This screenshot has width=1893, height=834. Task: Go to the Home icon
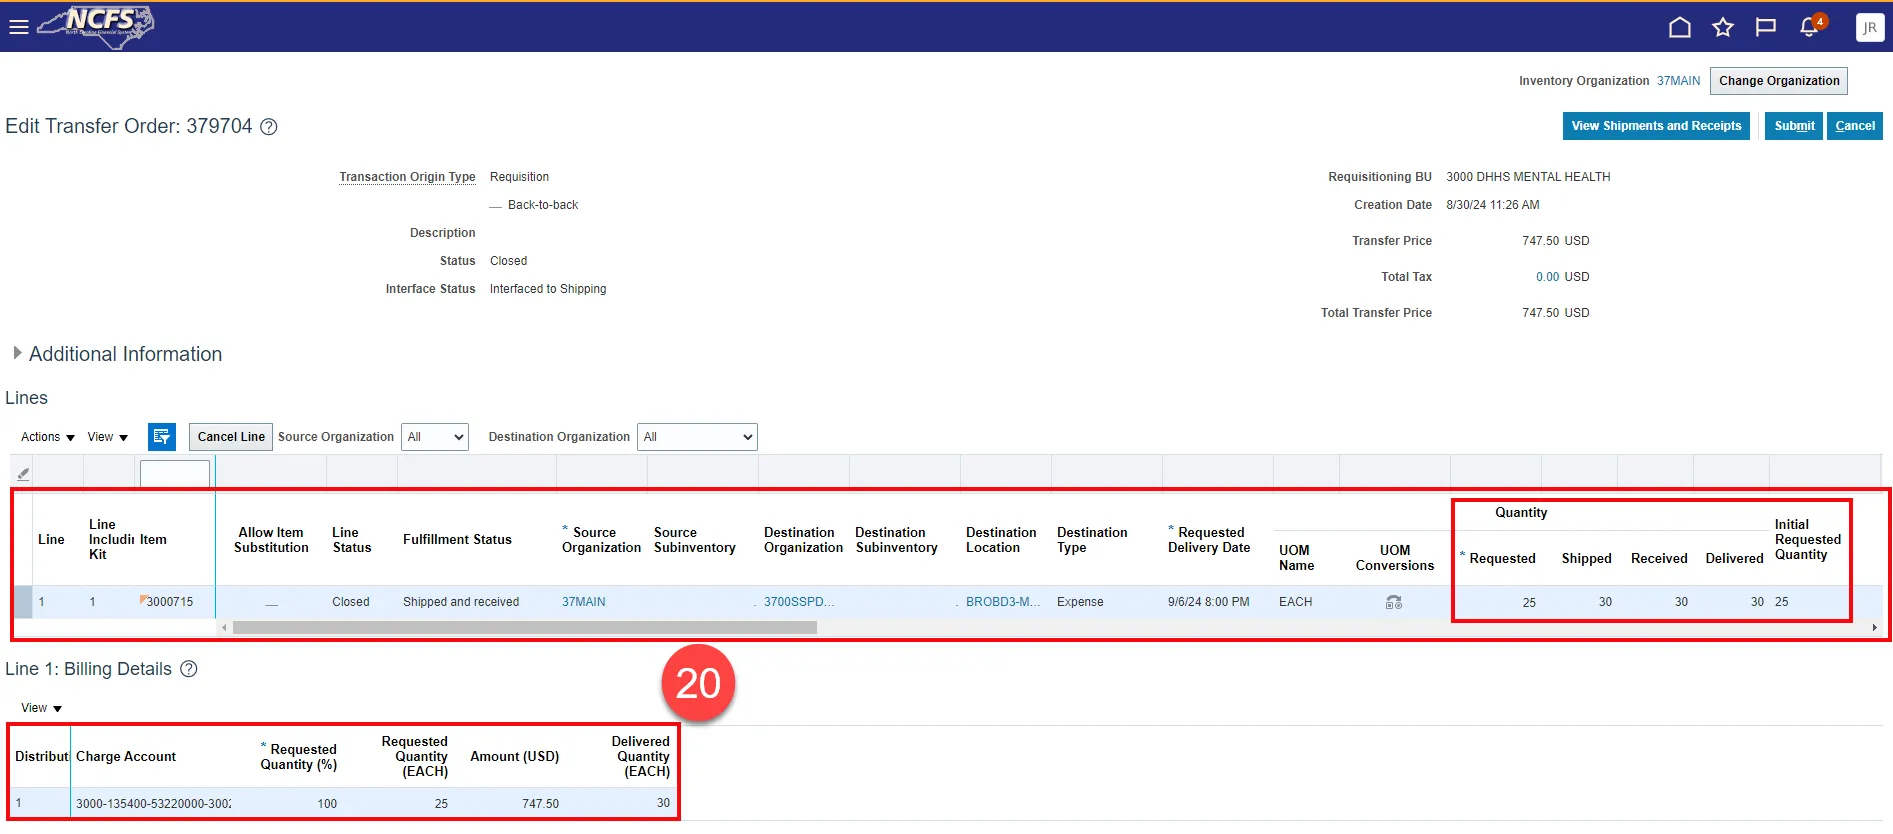tap(1679, 28)
